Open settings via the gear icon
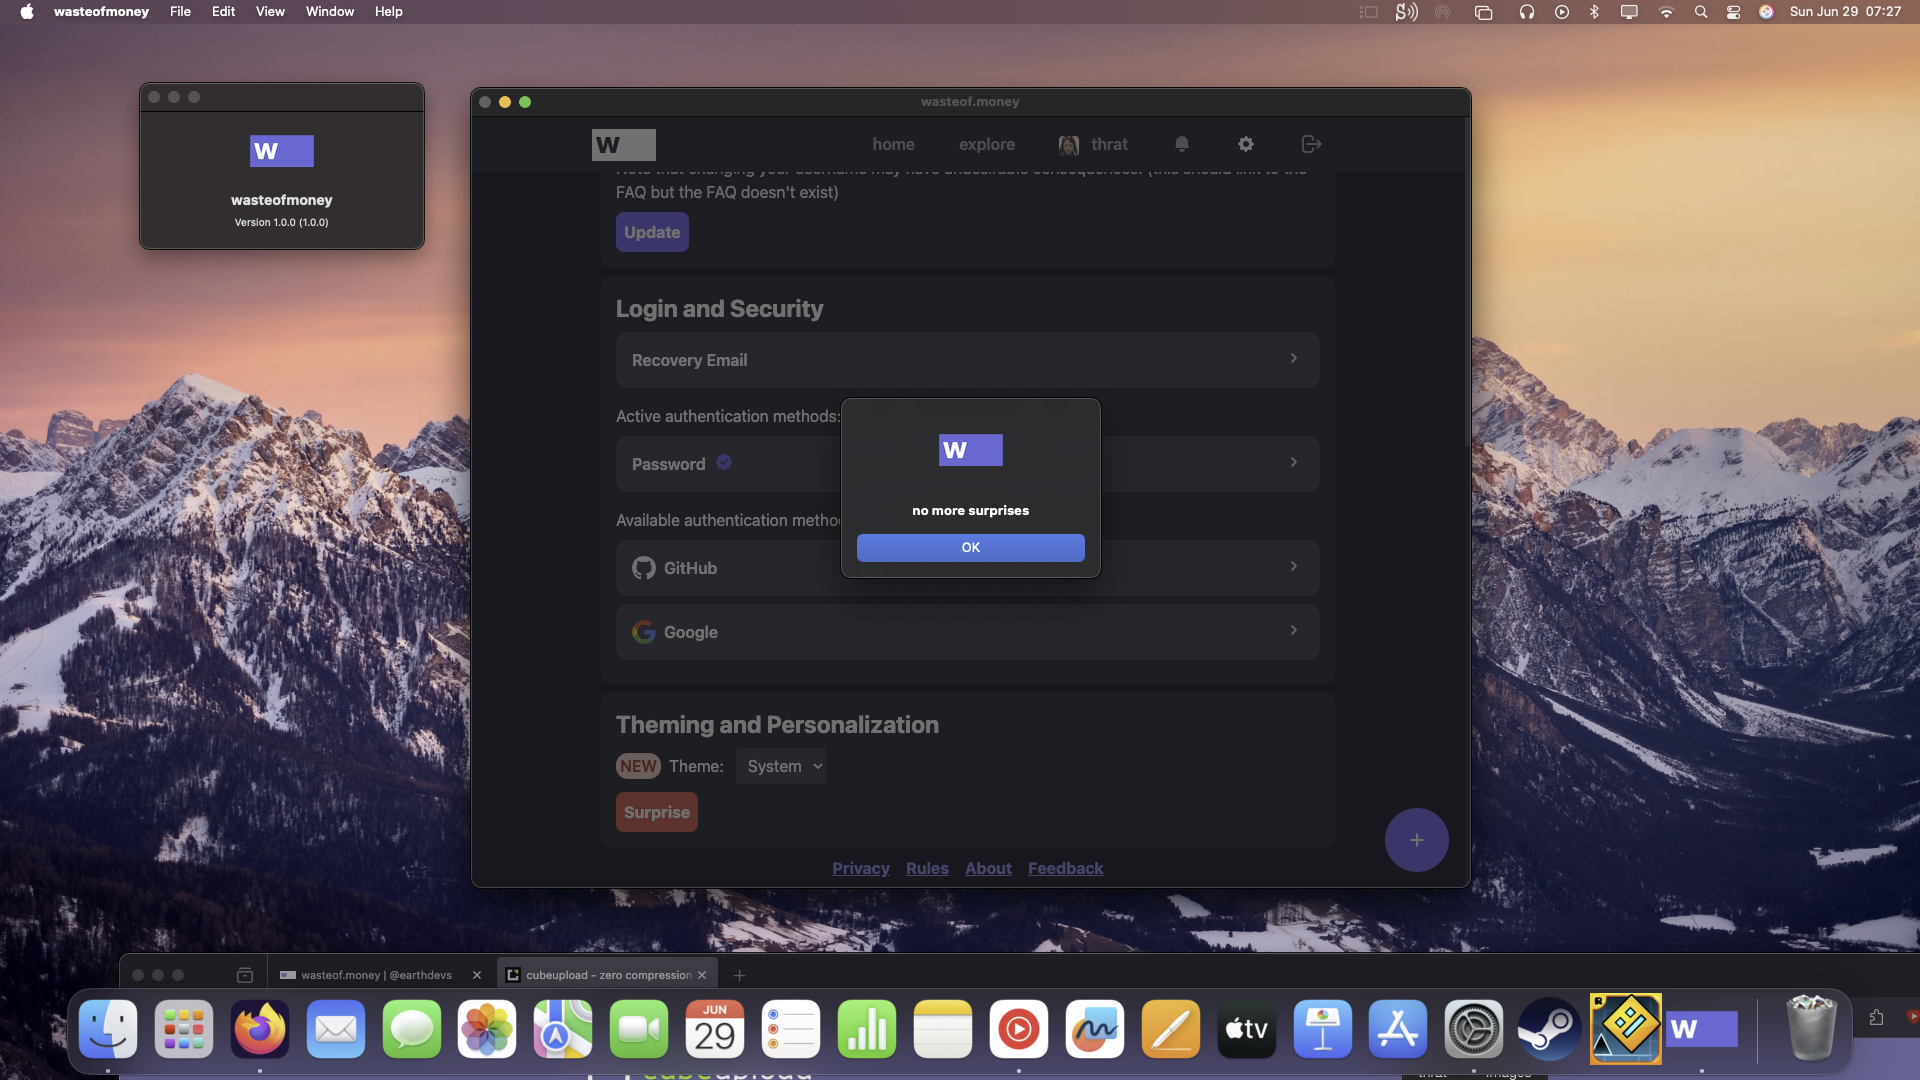 point(1246,144)
